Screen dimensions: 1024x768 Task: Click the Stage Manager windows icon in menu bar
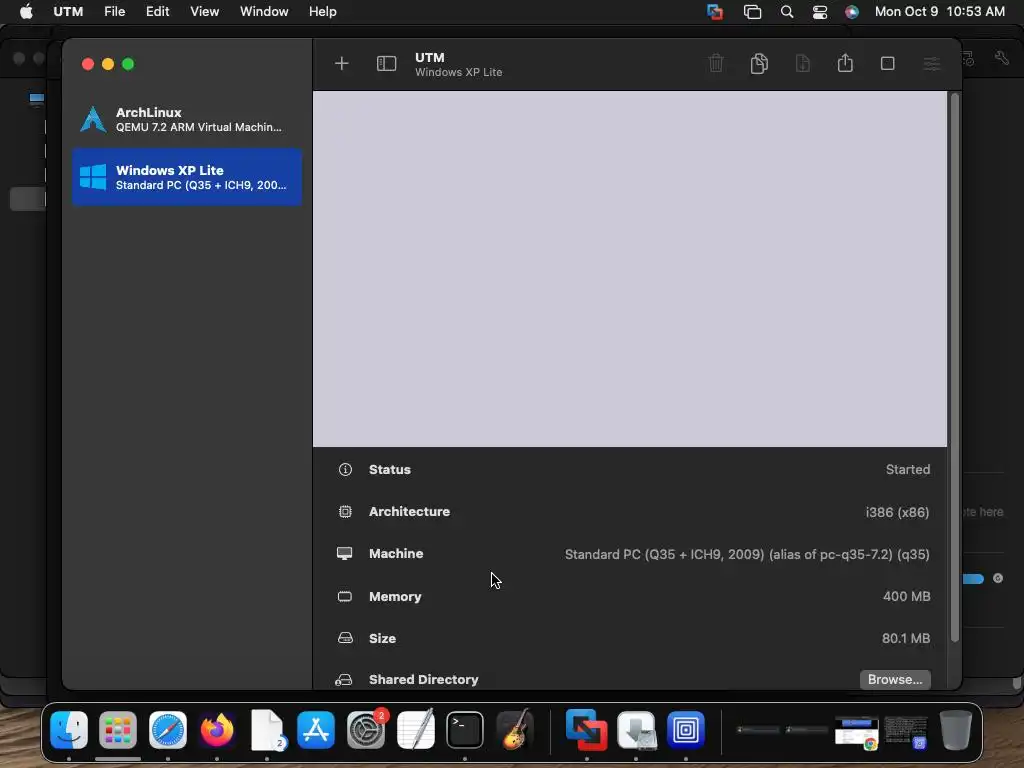click(x=752, y=12)
